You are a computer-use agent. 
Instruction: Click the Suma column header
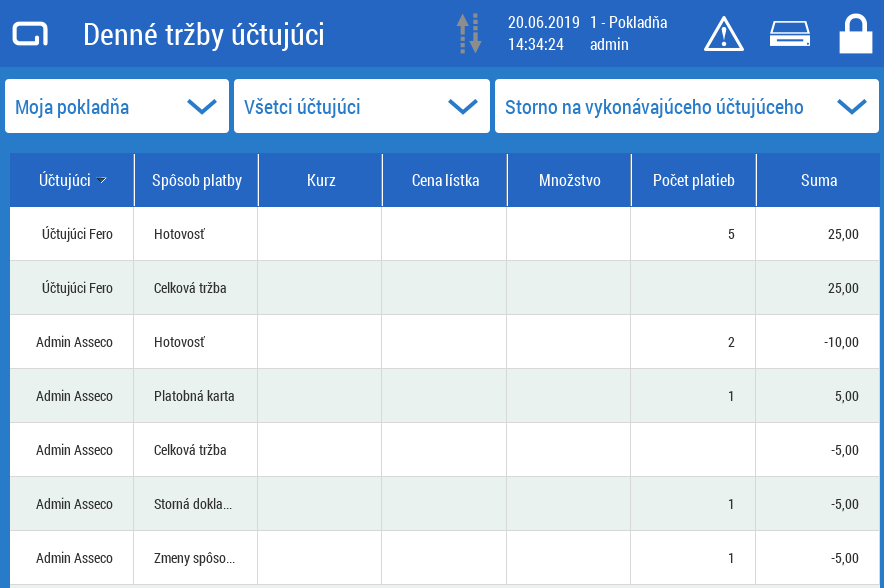coord(818,181)
